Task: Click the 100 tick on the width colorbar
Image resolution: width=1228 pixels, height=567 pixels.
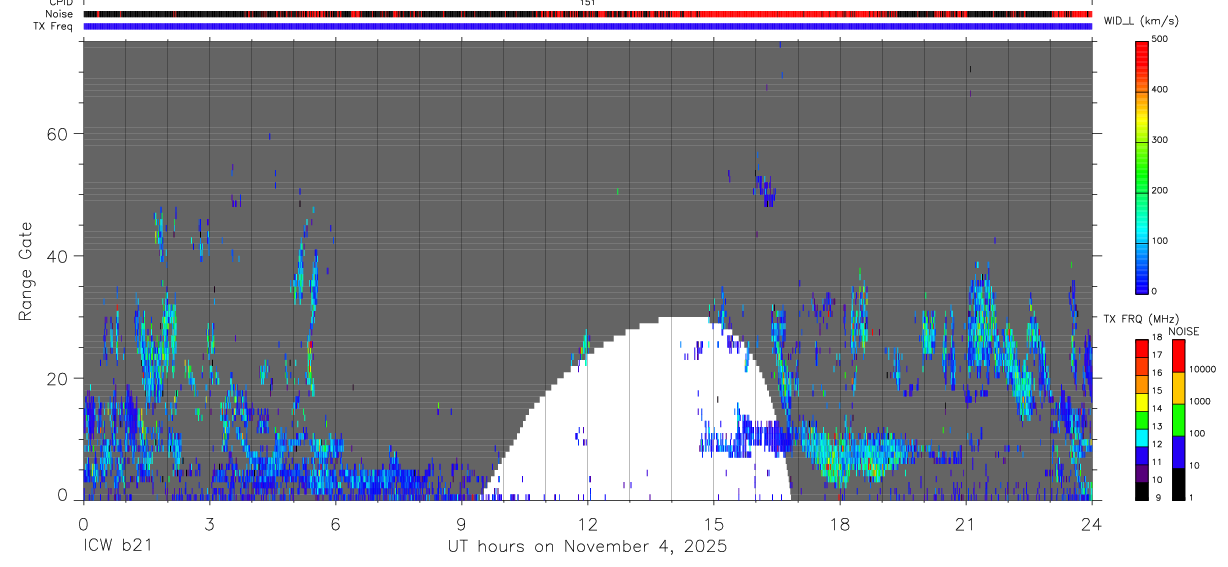Action: 1160,241
